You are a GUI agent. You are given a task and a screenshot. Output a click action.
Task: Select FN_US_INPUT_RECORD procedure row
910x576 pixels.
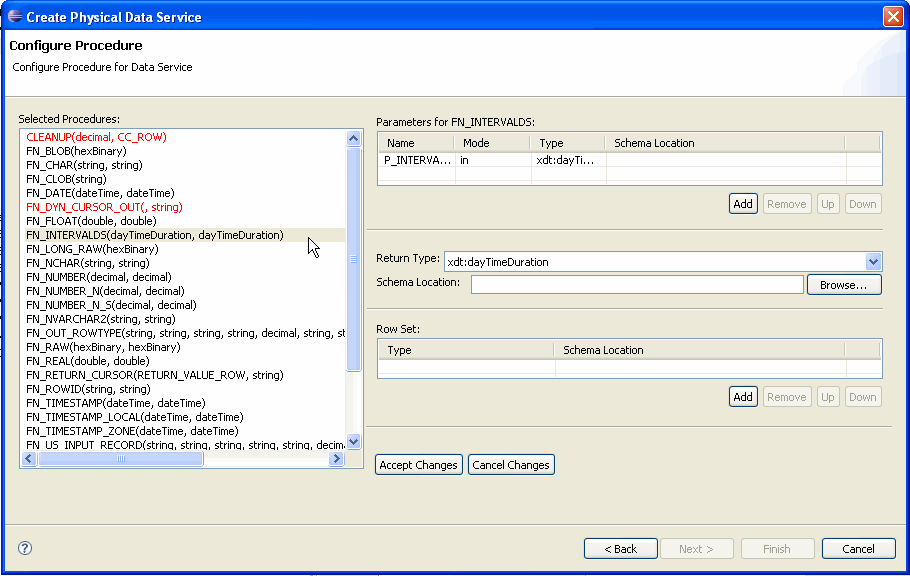click(x=185, y=445)
